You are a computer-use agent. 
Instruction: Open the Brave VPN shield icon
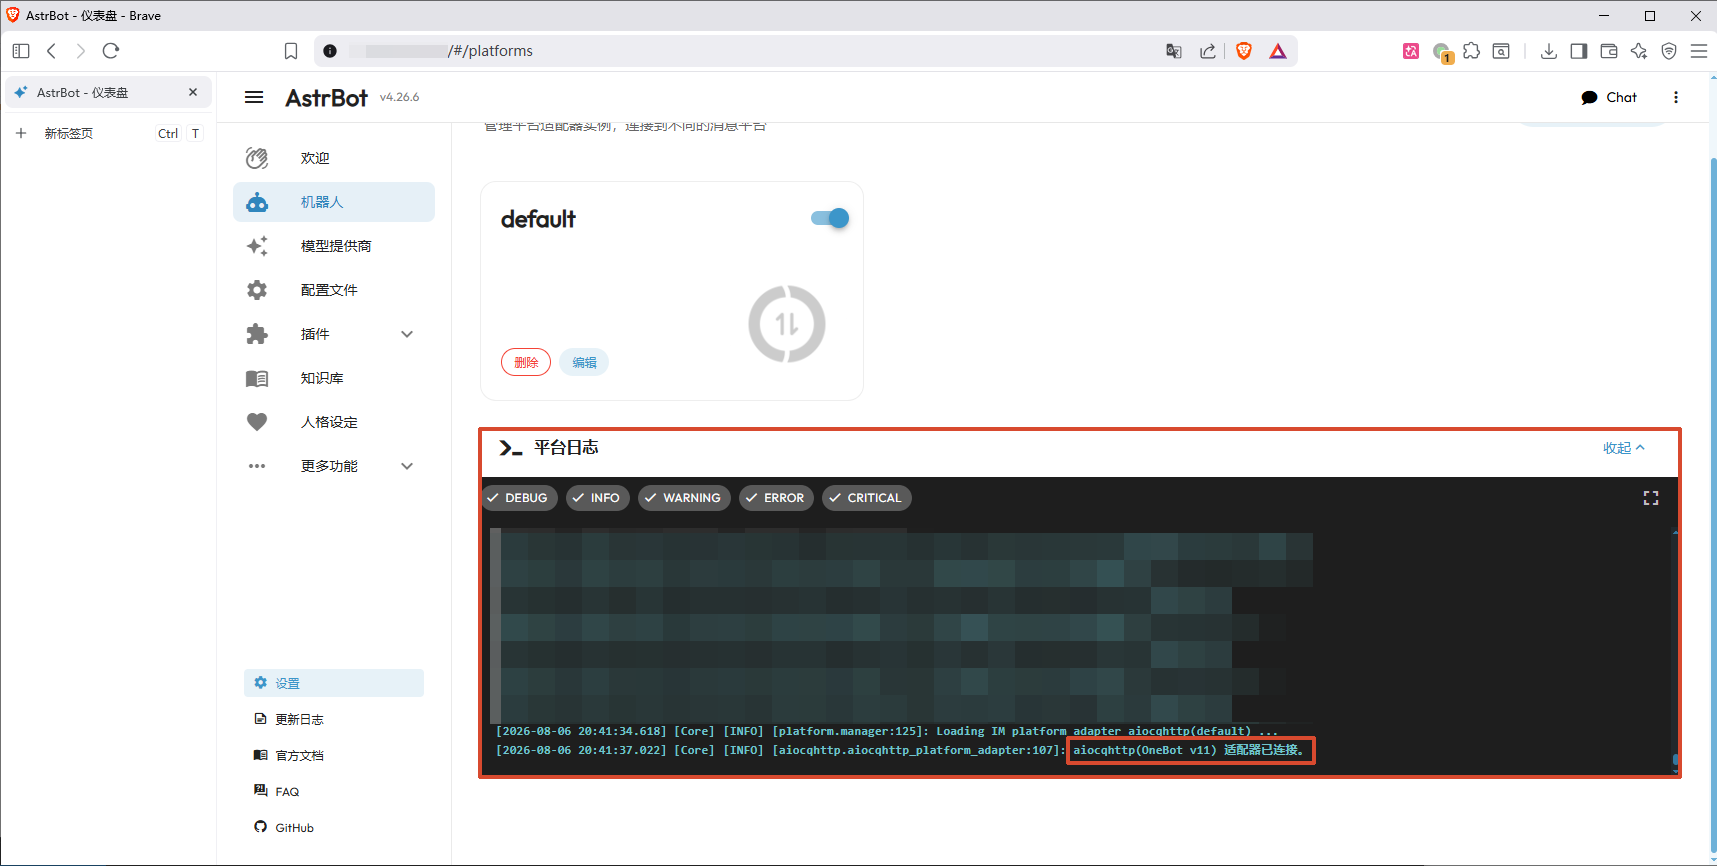[1669, 51]
